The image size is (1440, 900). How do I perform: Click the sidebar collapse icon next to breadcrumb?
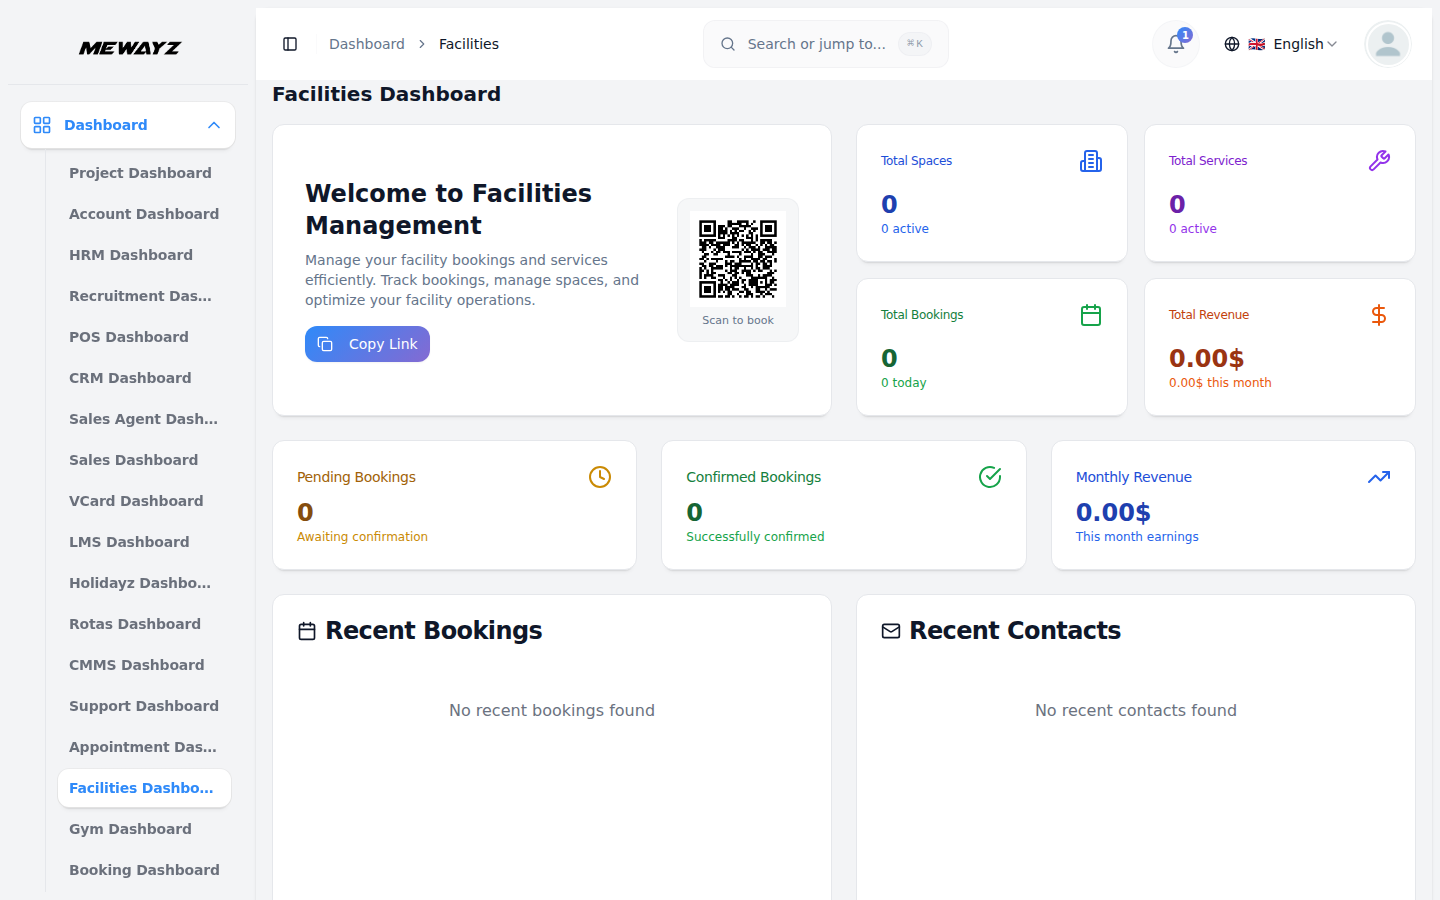click(x=290, y=44)
